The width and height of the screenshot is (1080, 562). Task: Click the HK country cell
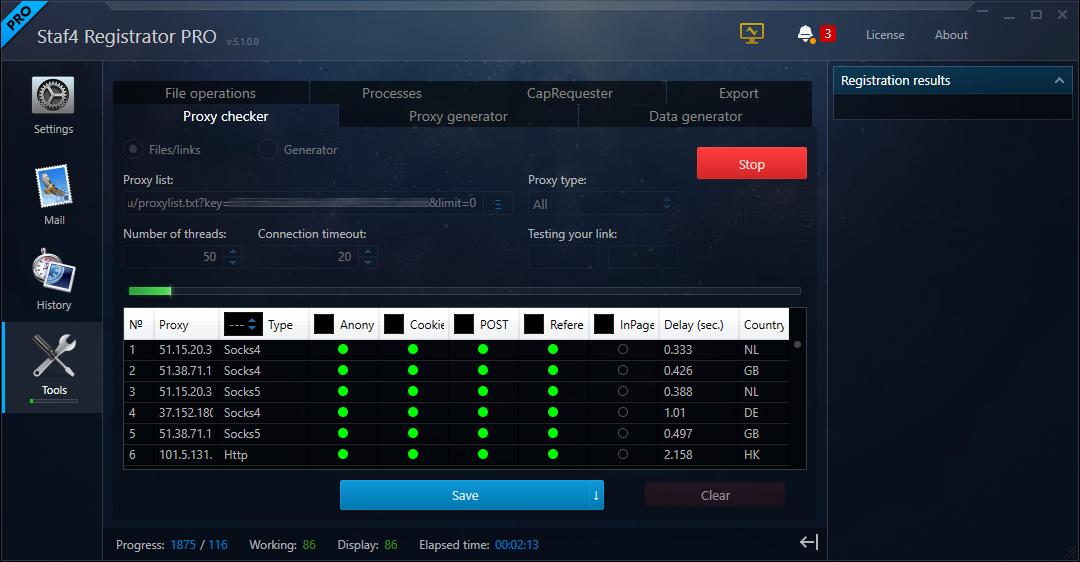tap(751, 455)
